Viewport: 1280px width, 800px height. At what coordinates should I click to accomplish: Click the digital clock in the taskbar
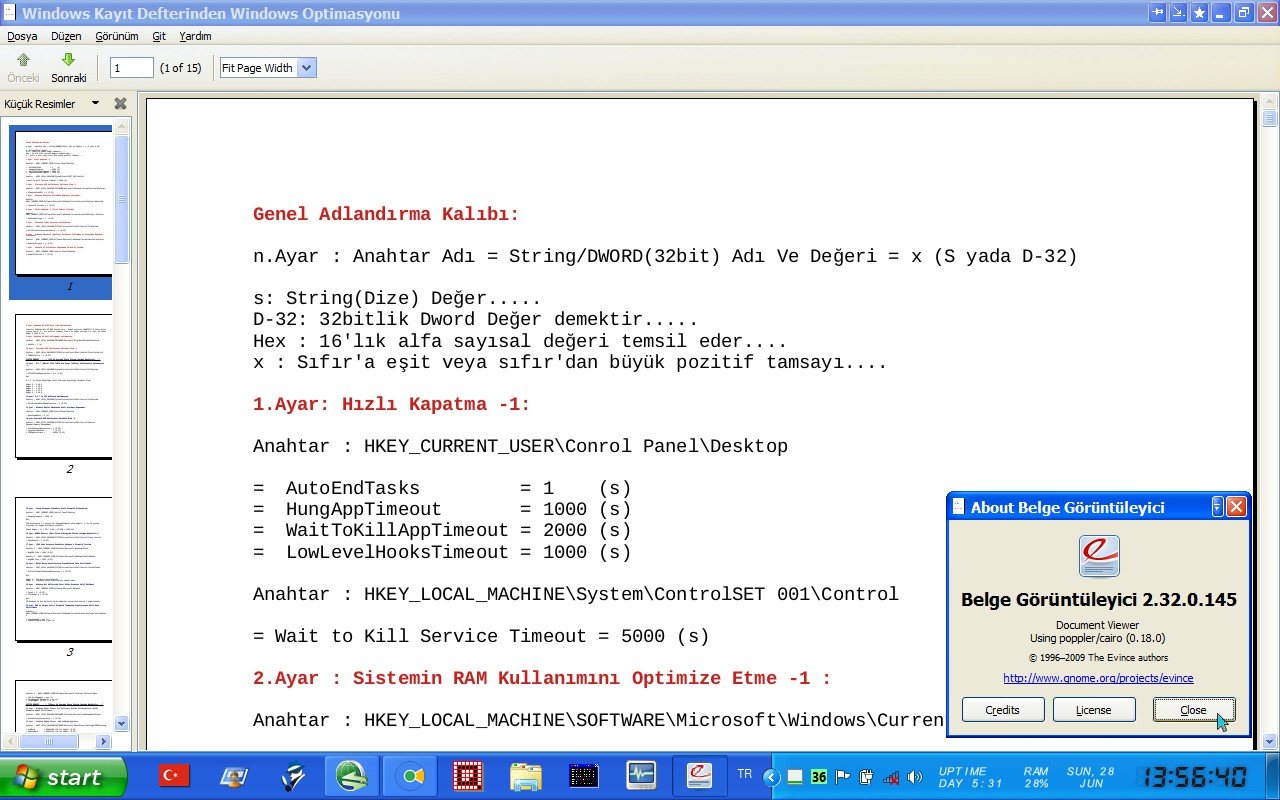click(1196, 777)
